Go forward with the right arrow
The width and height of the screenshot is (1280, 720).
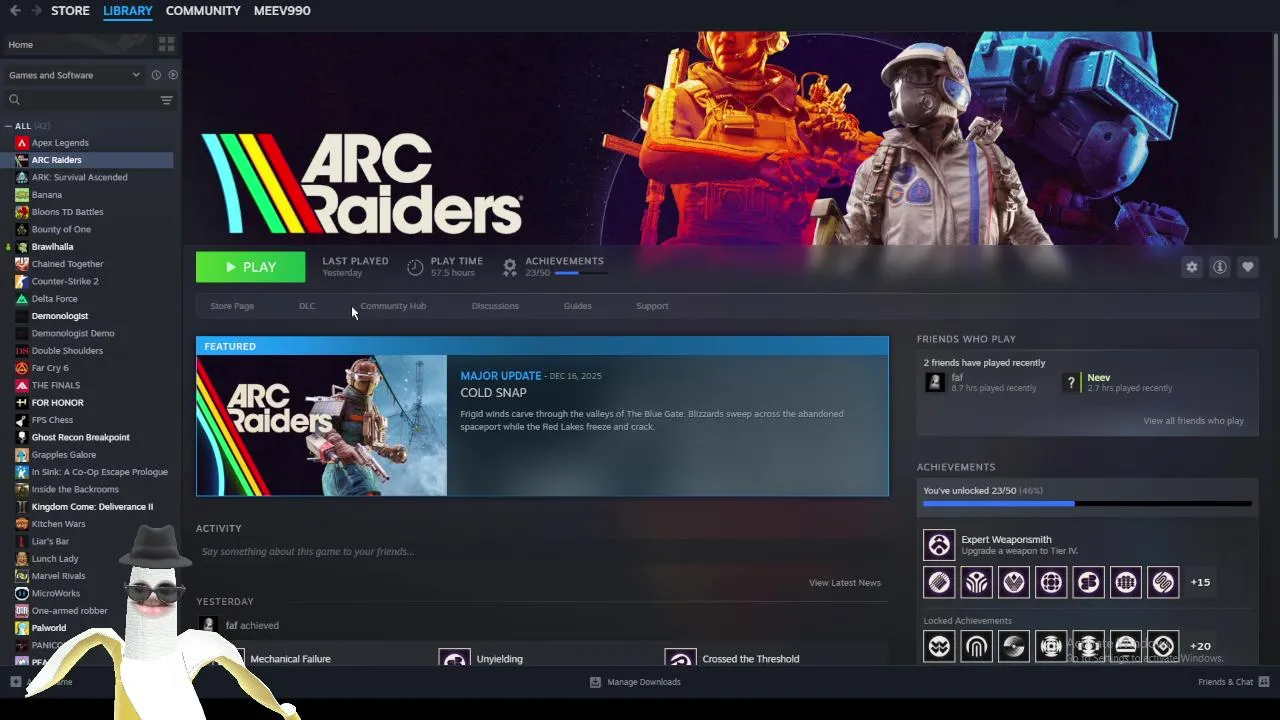pos(37,10)
